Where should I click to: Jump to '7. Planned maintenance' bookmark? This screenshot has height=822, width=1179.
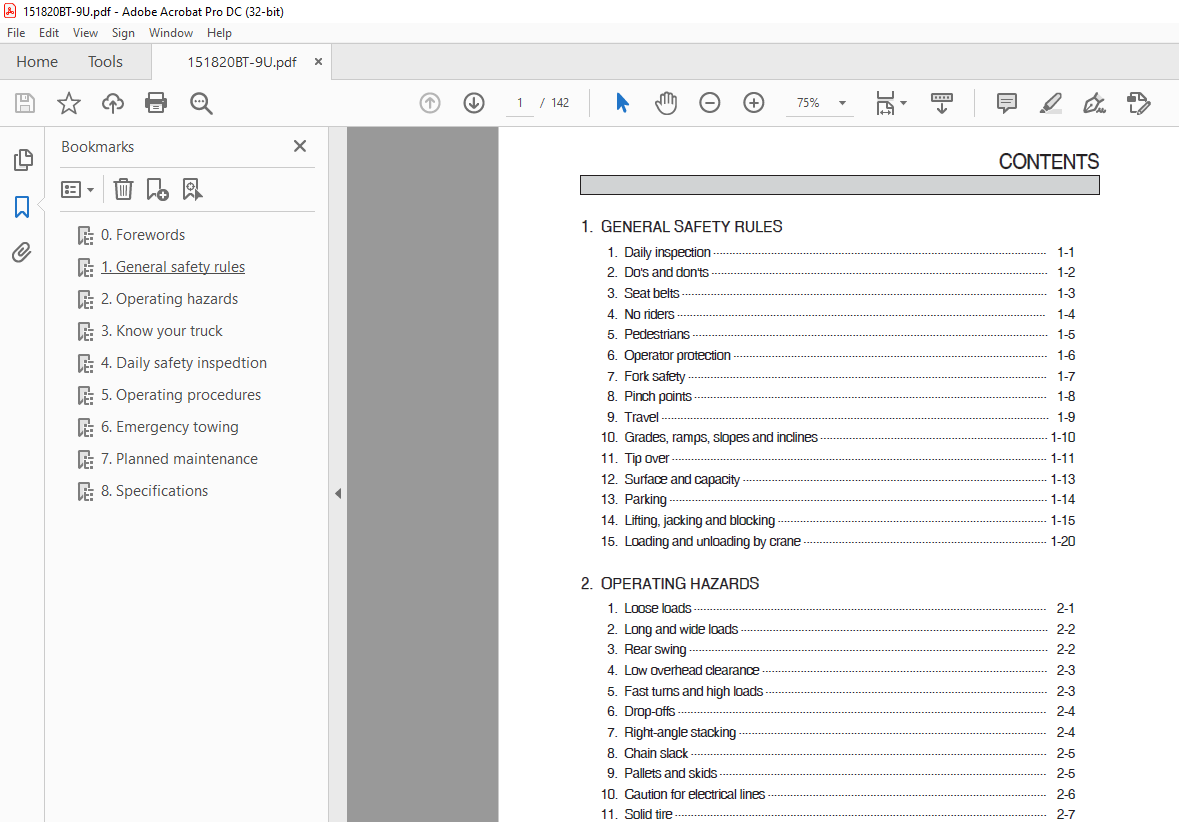[179, 459]
